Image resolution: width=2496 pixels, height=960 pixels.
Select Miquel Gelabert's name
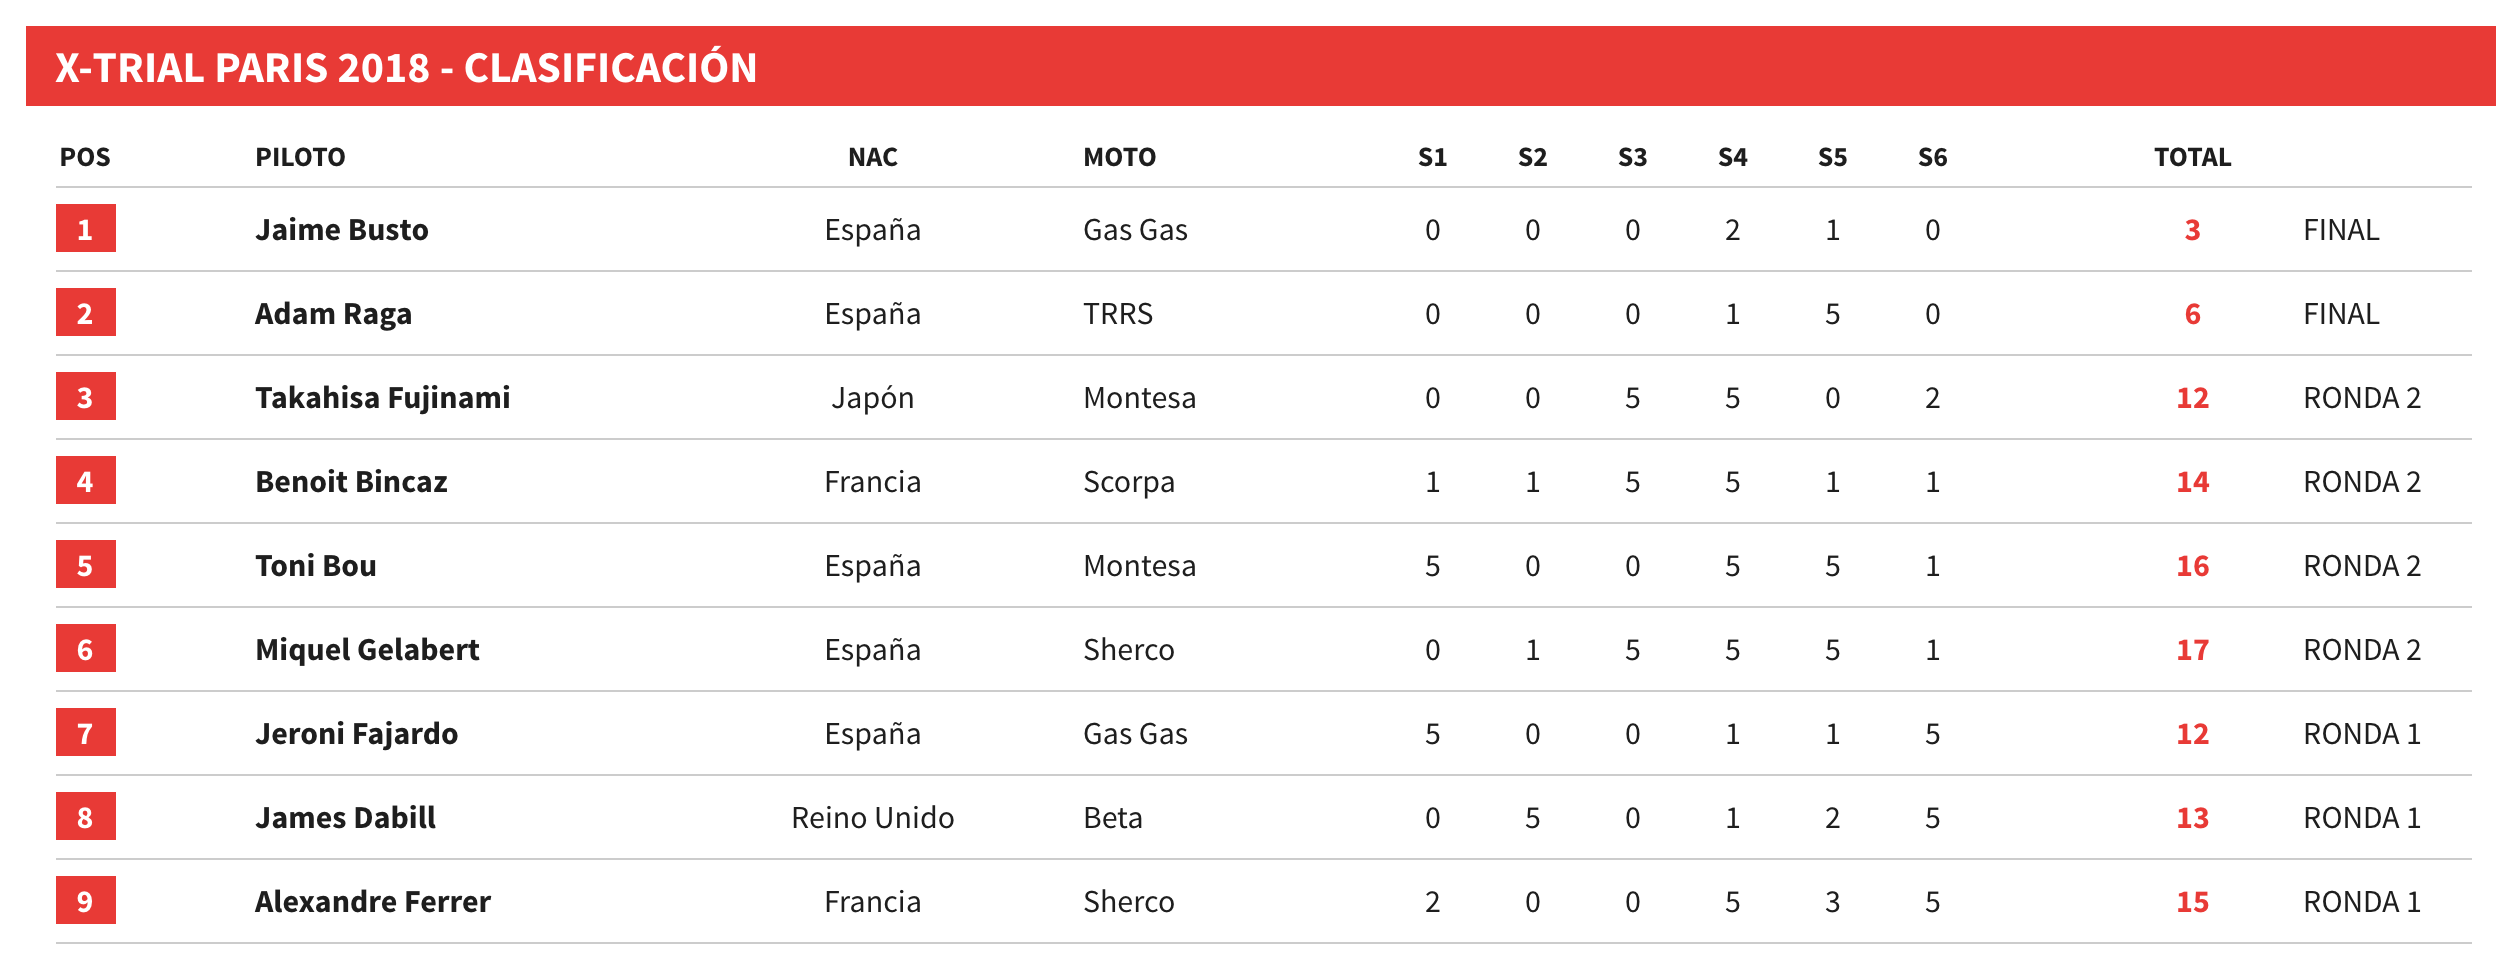[x=367, y=650]
